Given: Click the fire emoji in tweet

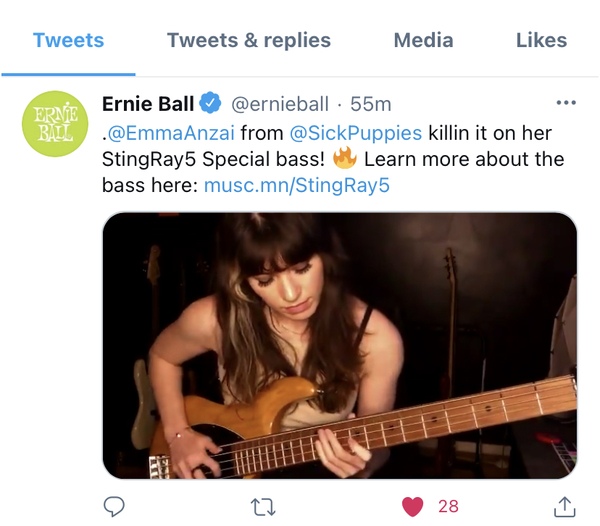Looking at the screenshot, I should [x=344, y=158].
